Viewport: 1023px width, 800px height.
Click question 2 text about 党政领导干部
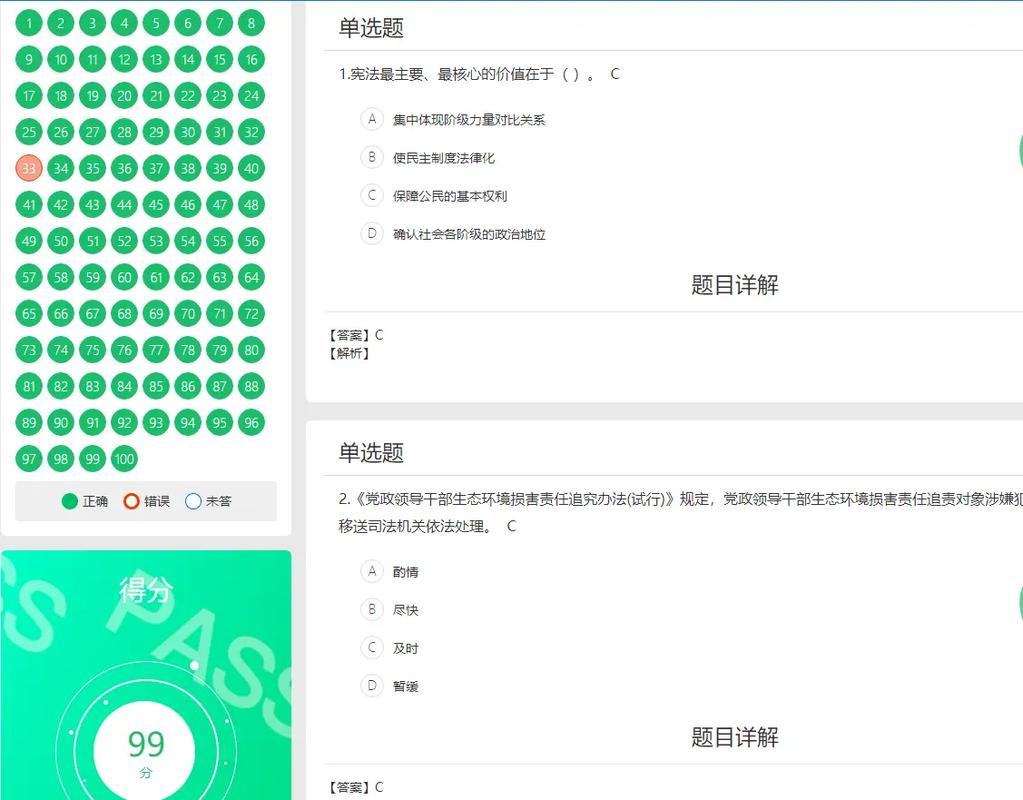pyautogui.click(x=680, y=512)
